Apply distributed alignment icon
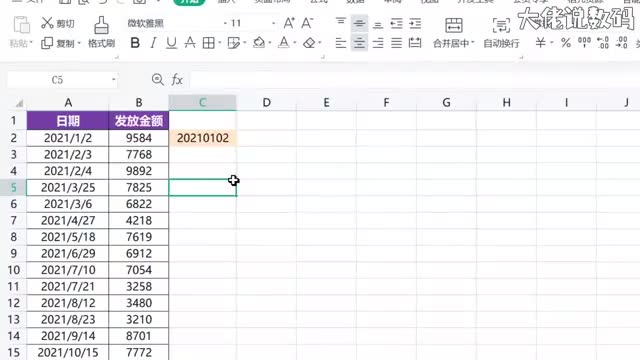 [415, 43]
